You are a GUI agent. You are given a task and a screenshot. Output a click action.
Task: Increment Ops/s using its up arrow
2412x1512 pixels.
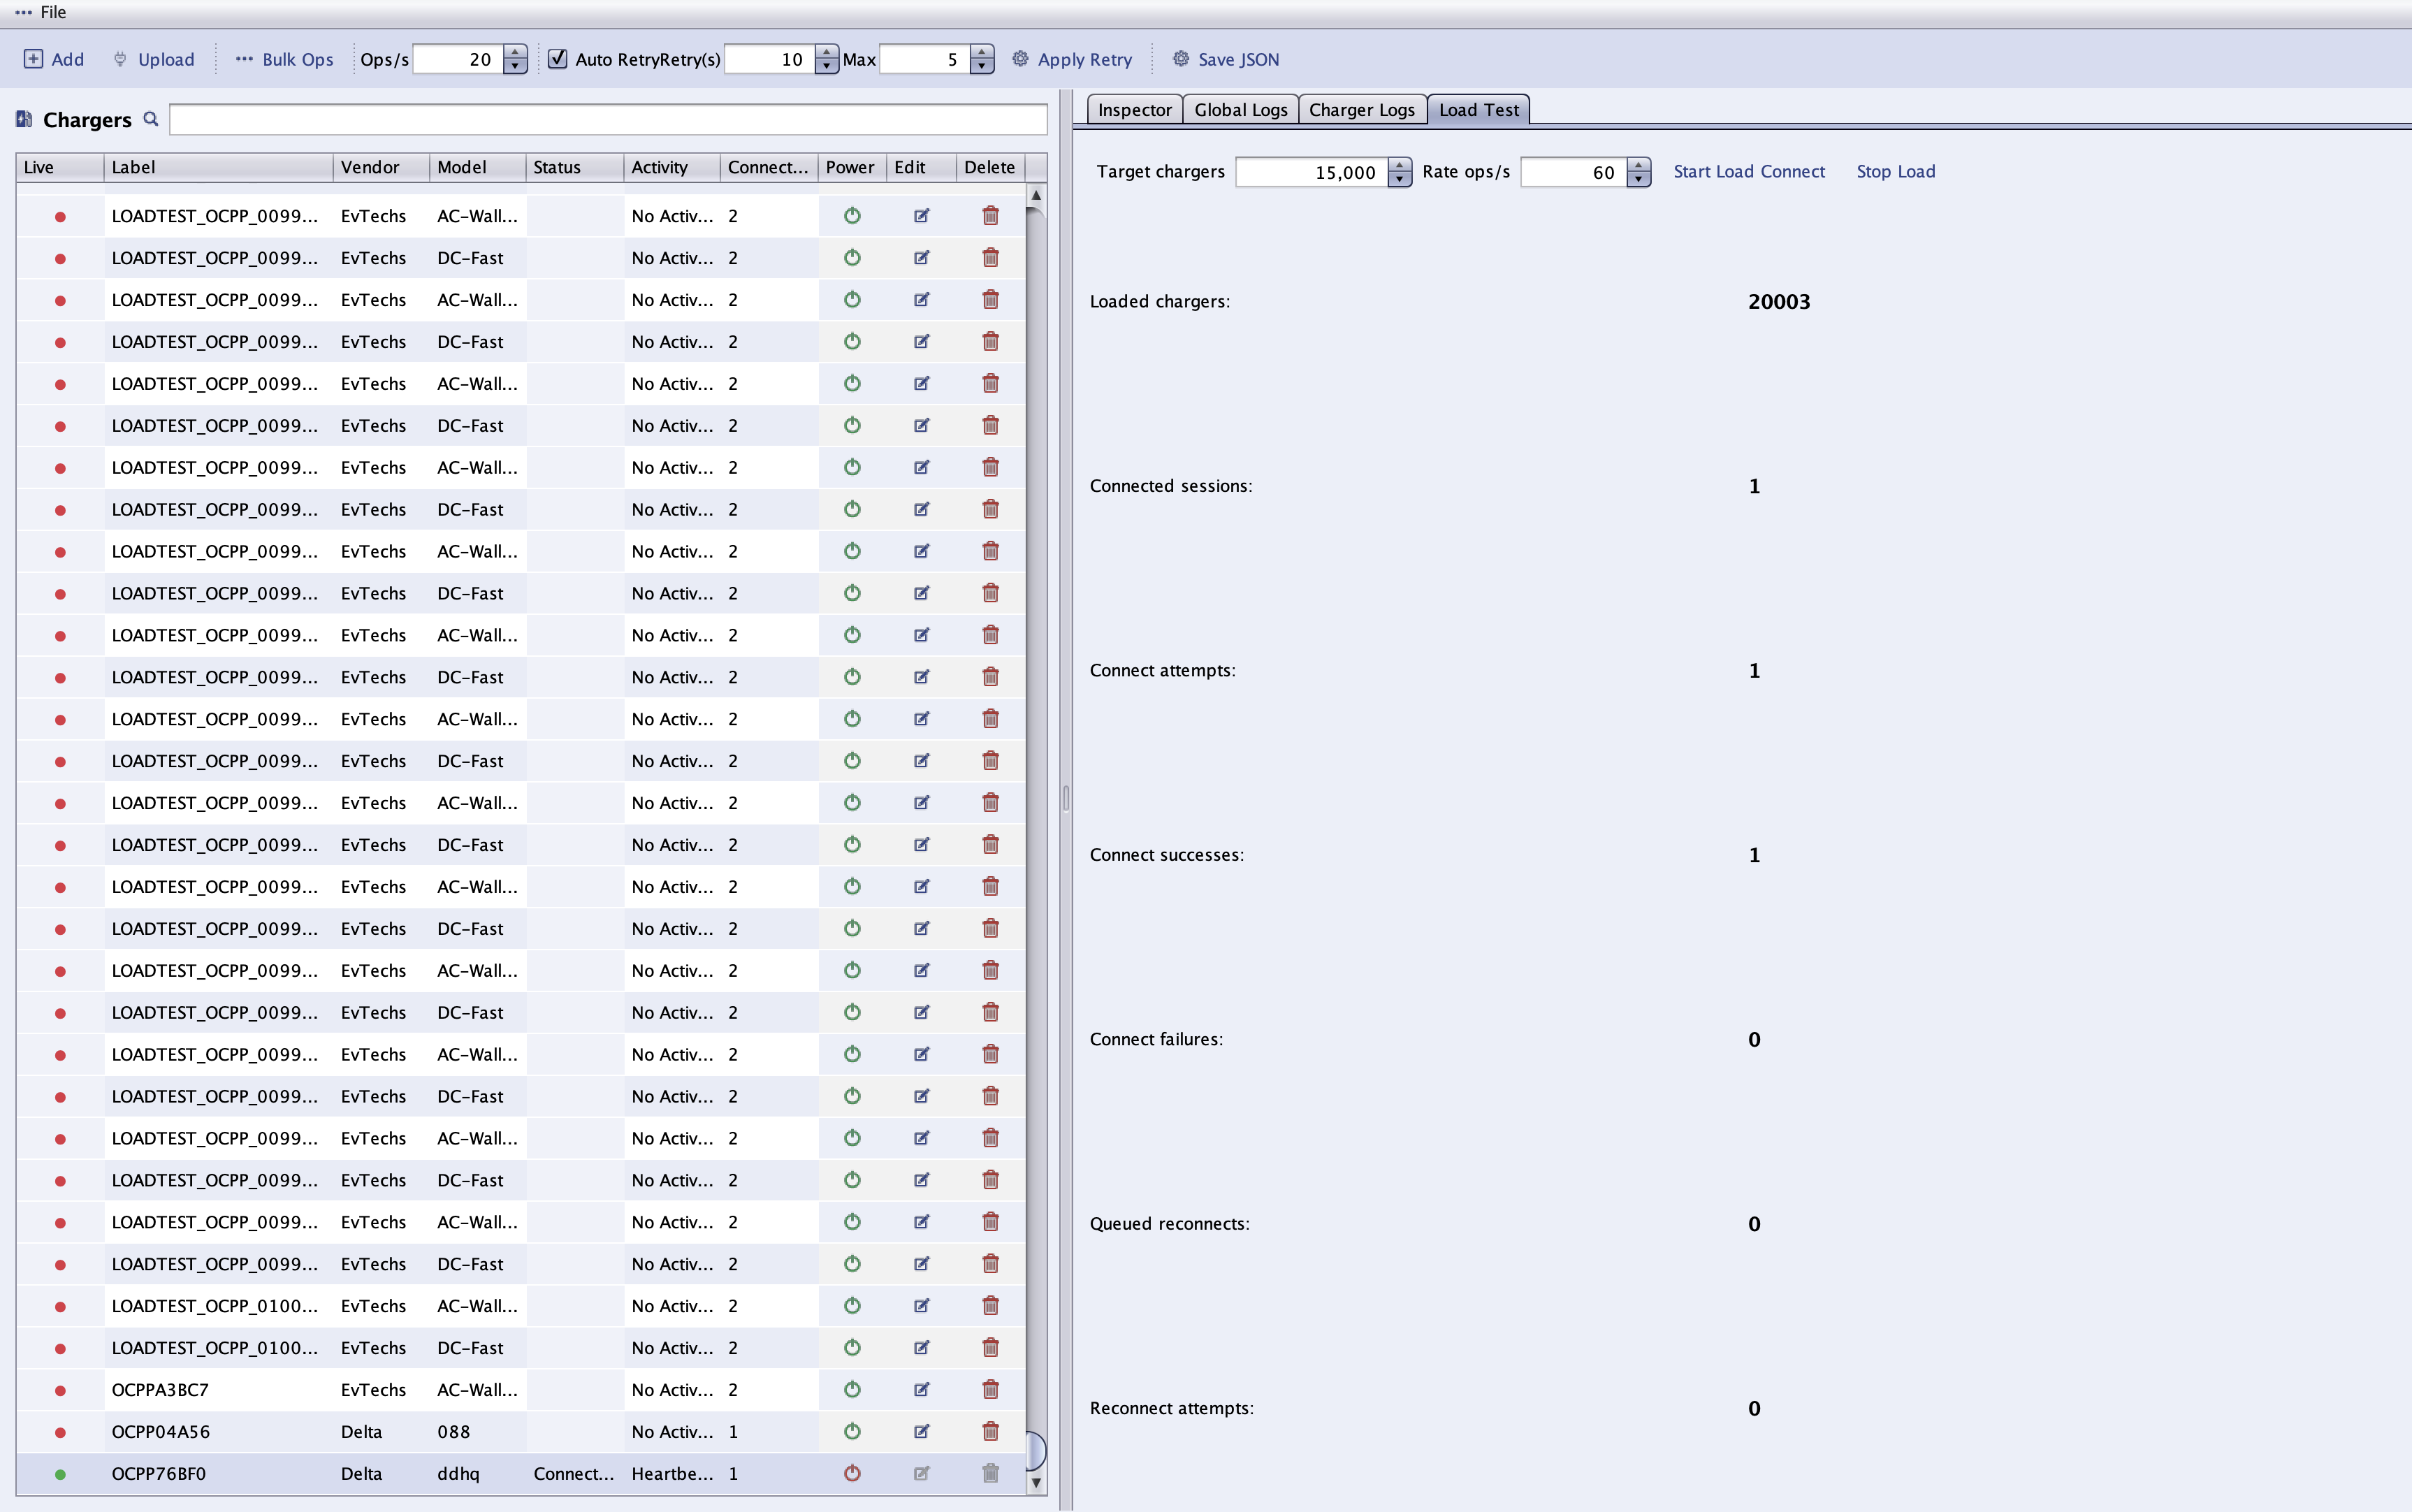click(x=515, y=52)
